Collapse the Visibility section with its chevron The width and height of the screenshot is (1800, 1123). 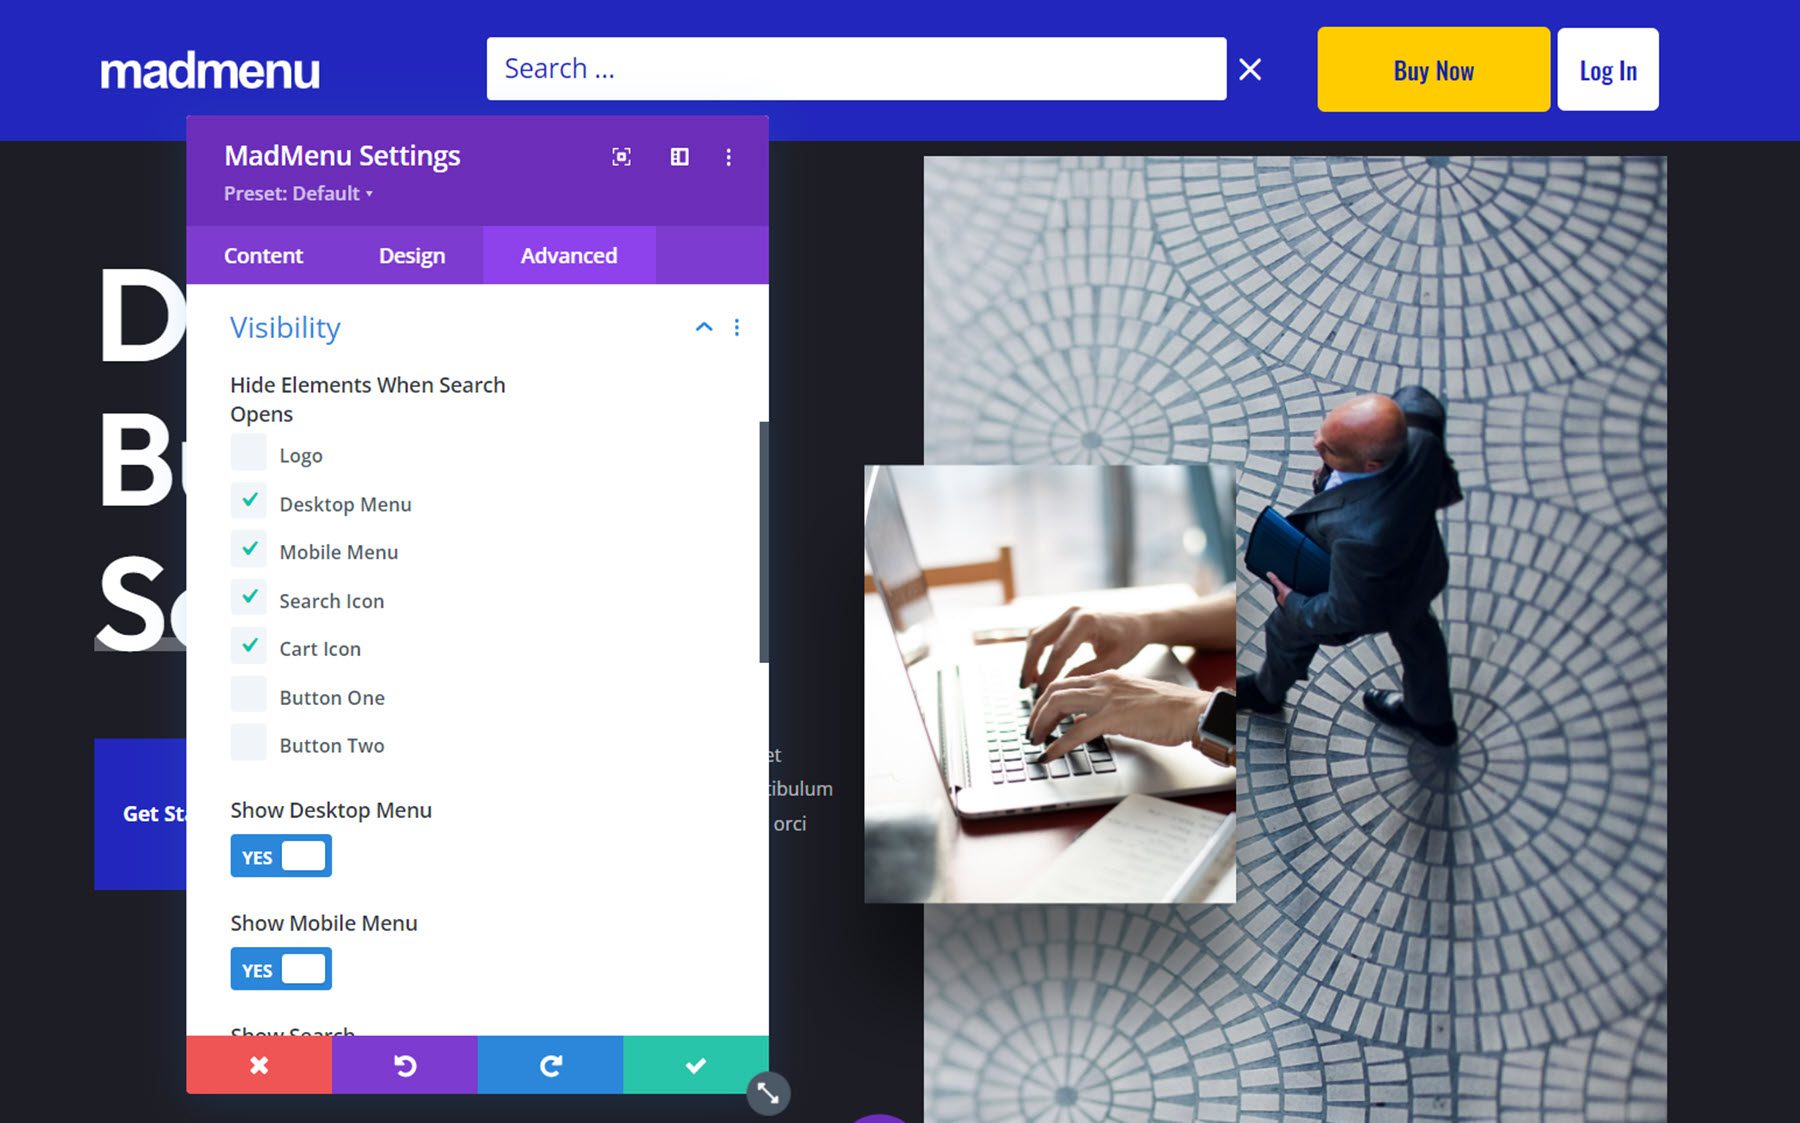(704, 327)
